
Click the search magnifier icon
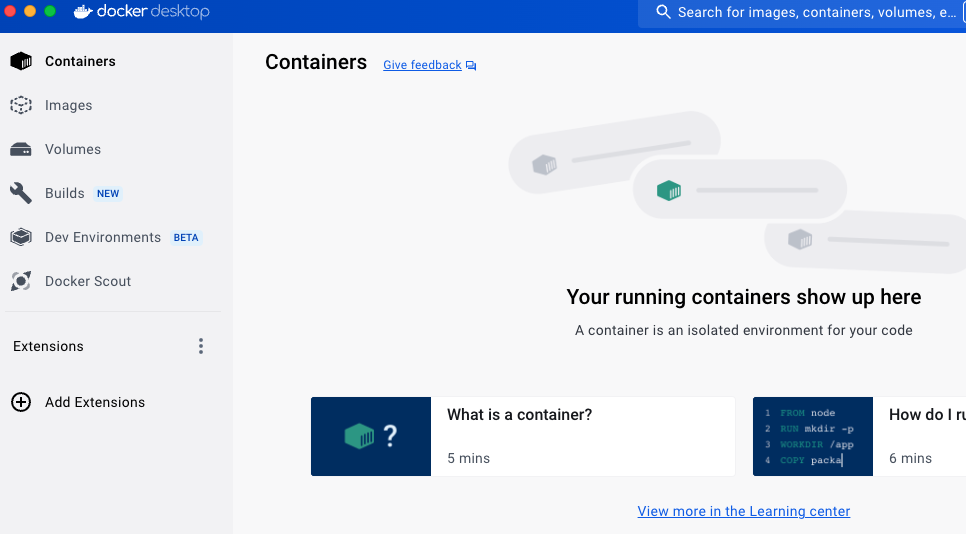tap(663, 12)
